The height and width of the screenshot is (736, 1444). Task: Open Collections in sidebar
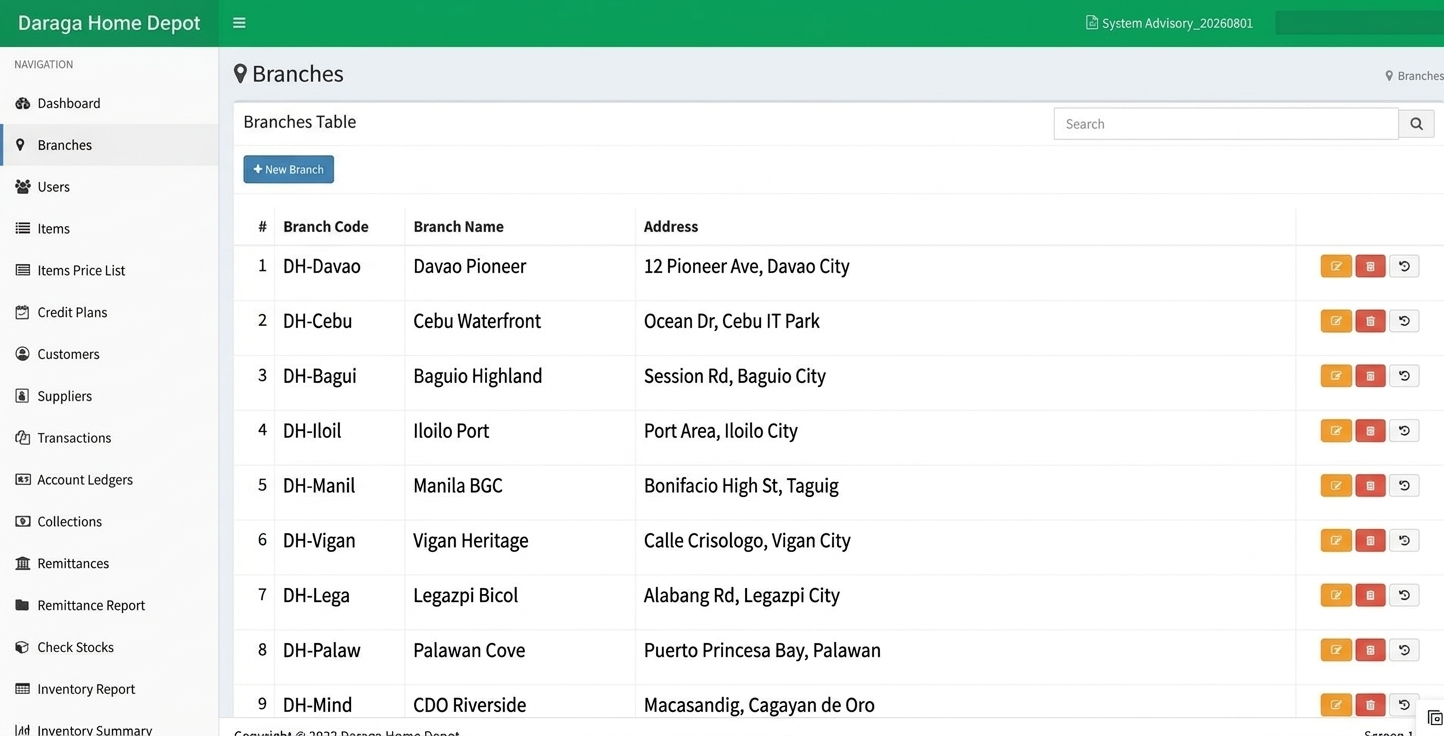[109, 522]
